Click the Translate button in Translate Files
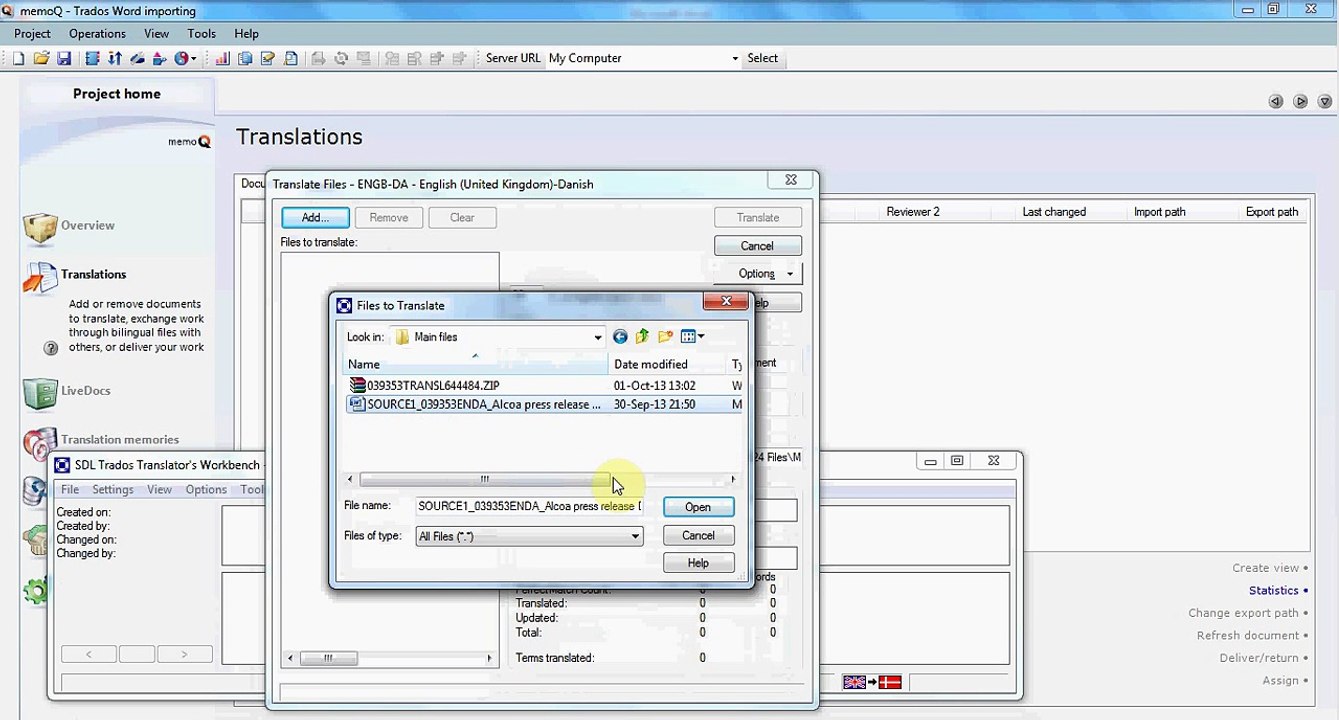 (x=758, y=217)
